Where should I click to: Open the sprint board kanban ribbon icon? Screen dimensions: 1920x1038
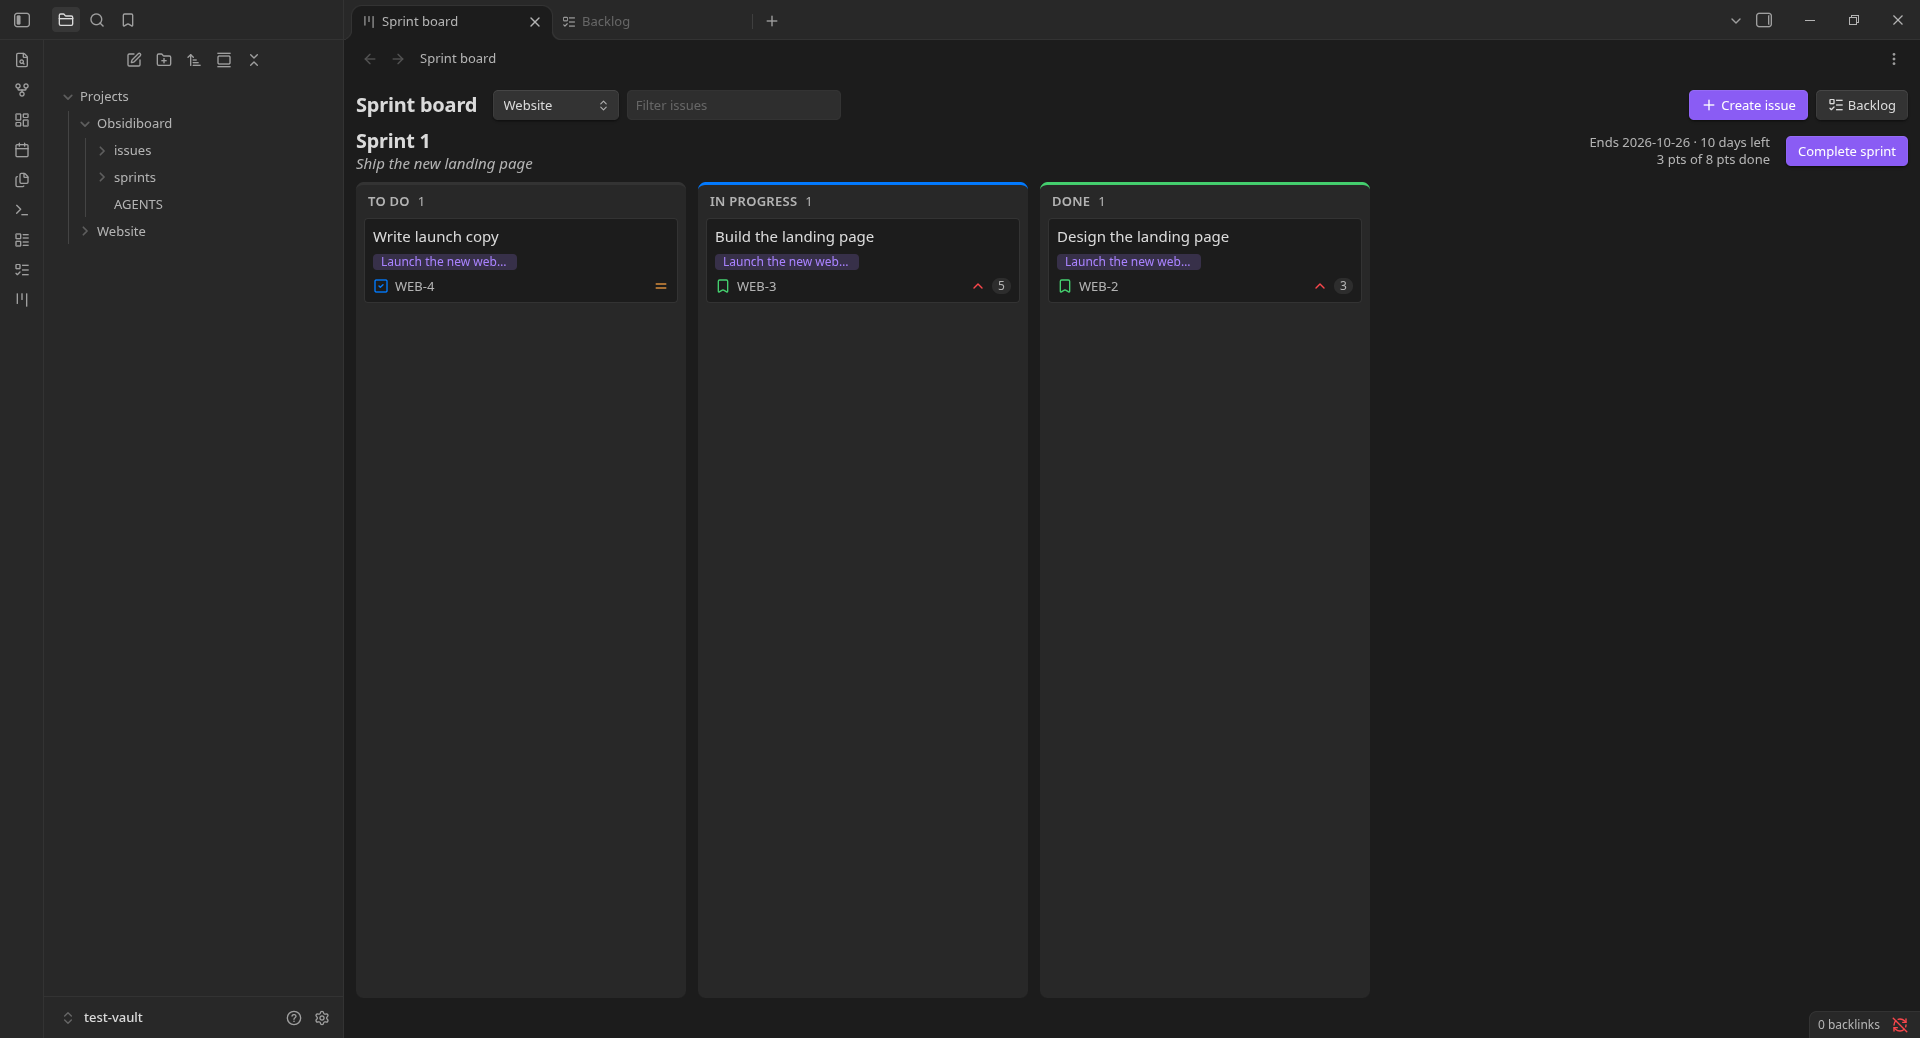click(22, 299)
